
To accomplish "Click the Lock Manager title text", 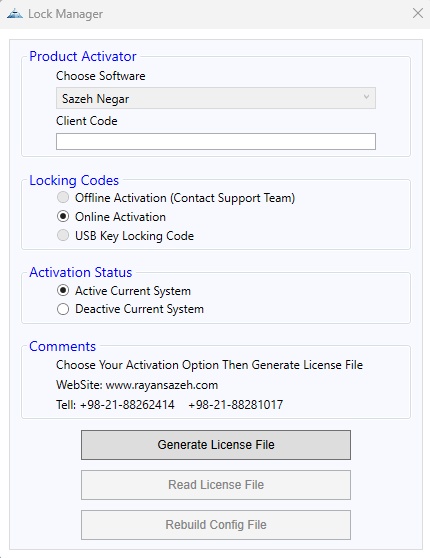I will [65, 14].
